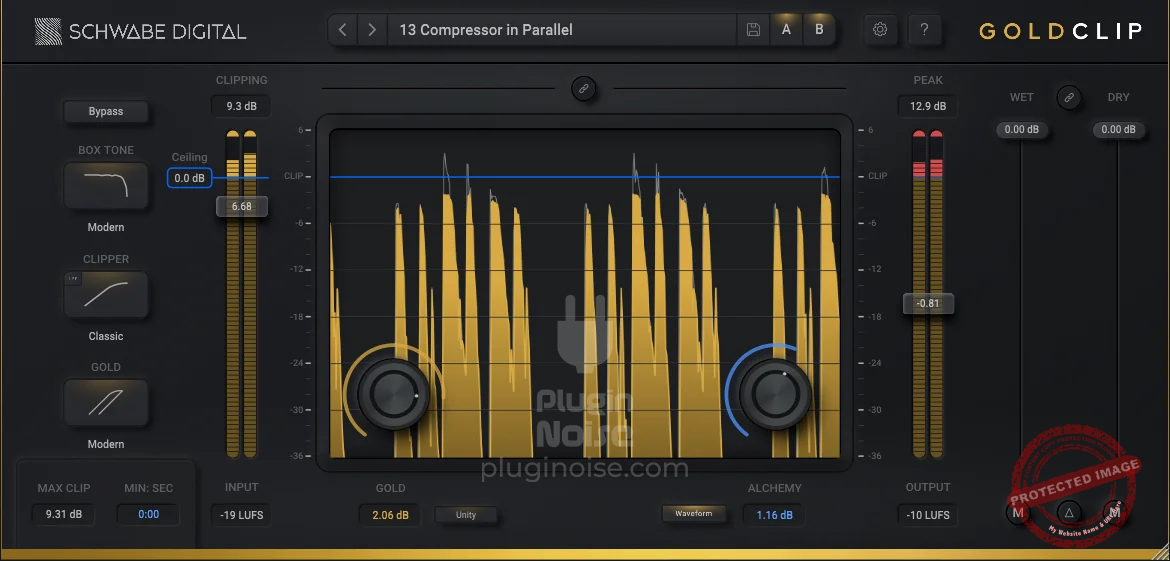Load the next preset with right arrow

[x=372, y=30]
